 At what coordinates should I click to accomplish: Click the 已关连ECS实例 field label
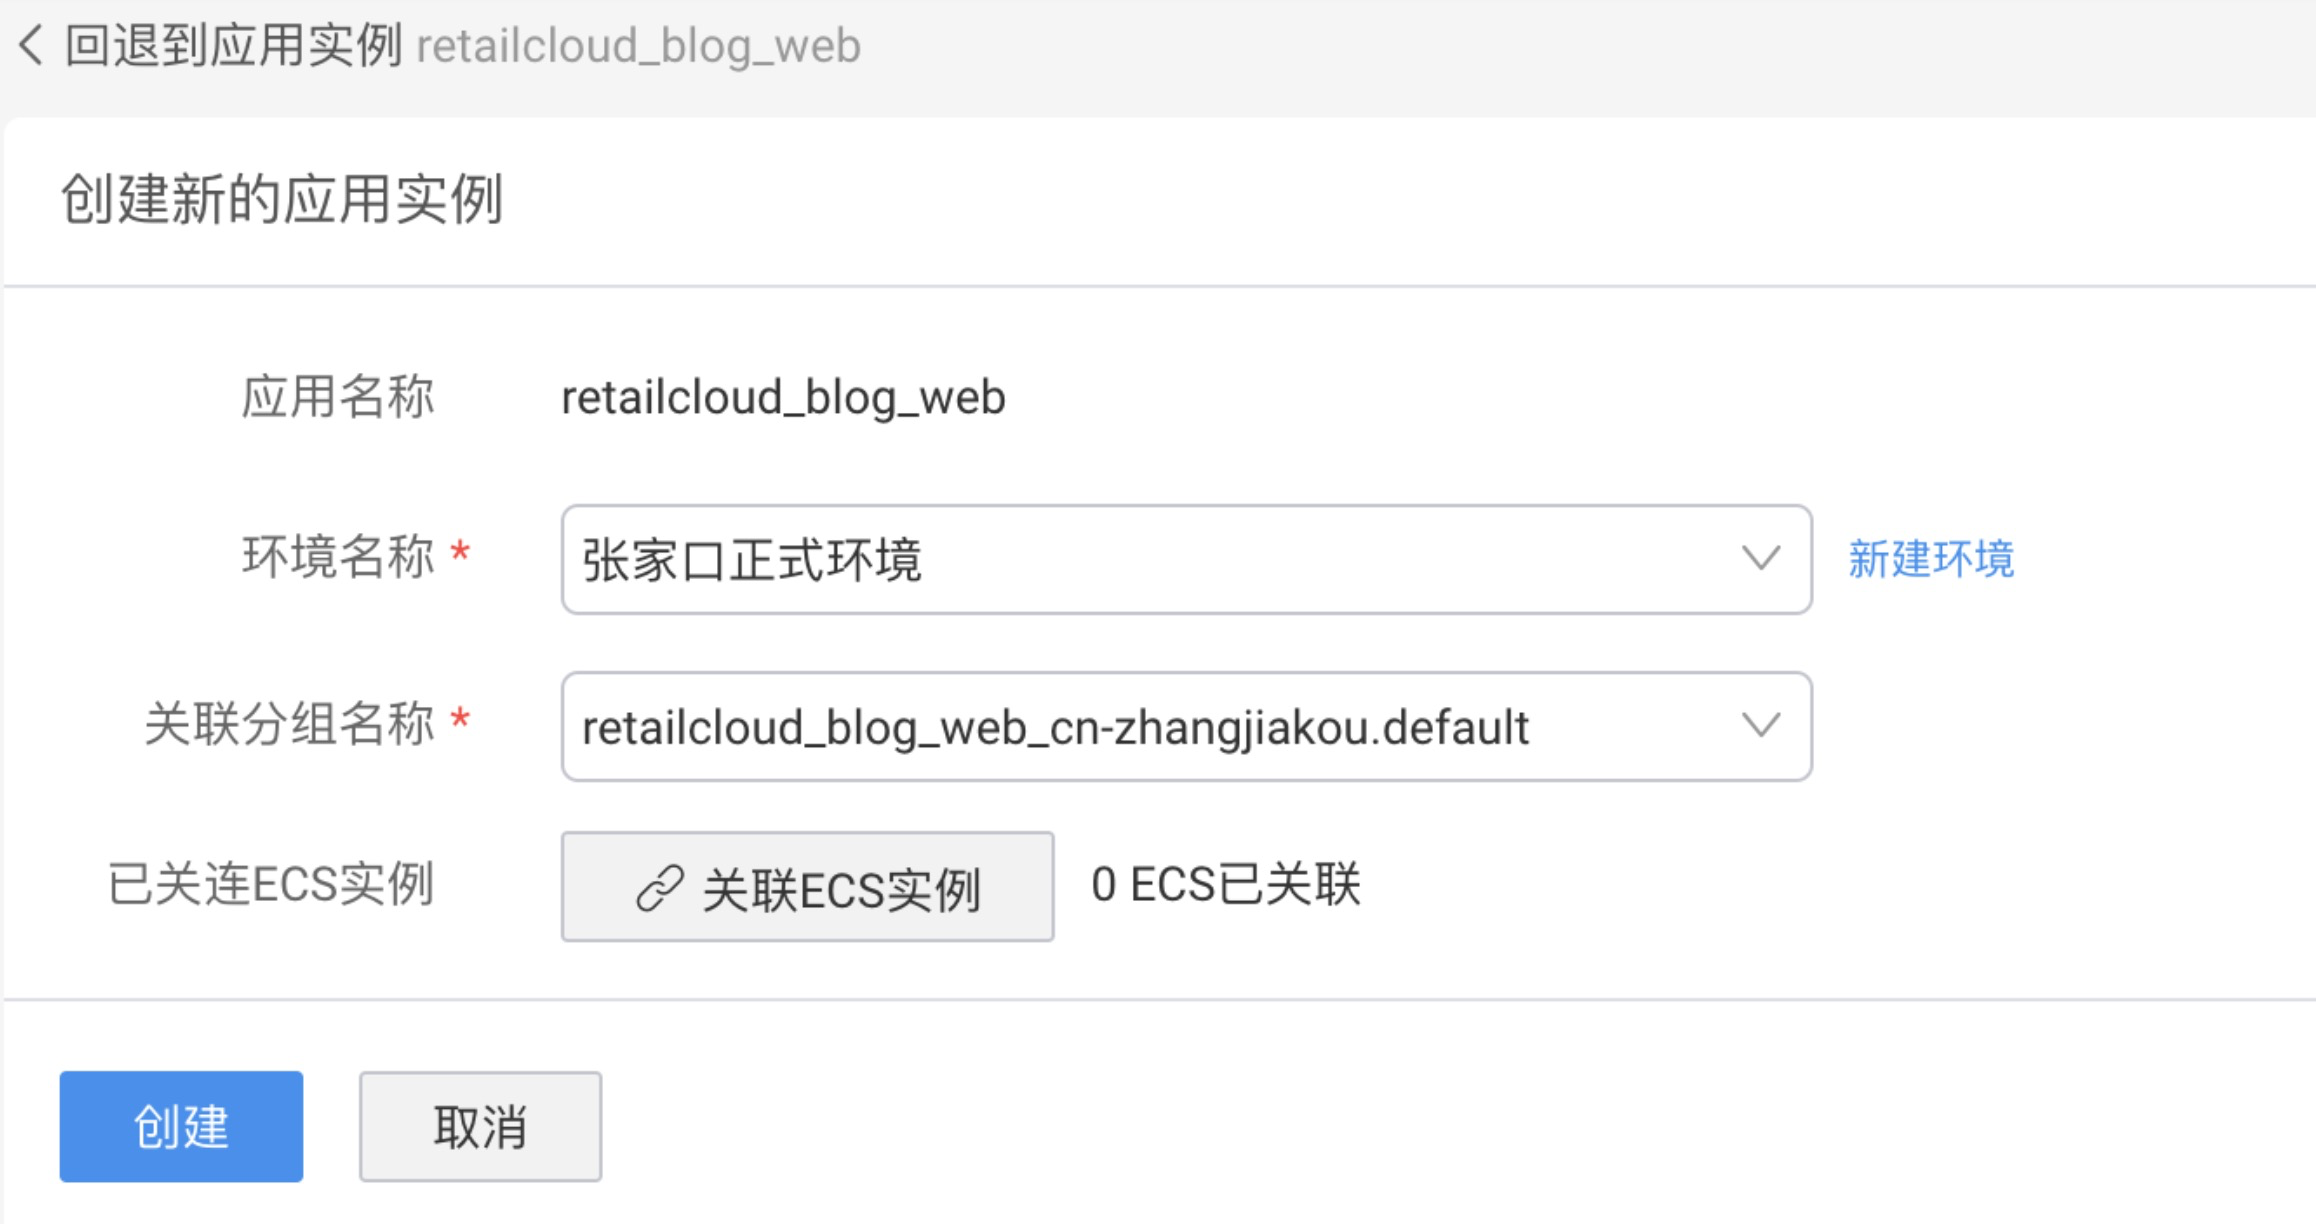271,885
